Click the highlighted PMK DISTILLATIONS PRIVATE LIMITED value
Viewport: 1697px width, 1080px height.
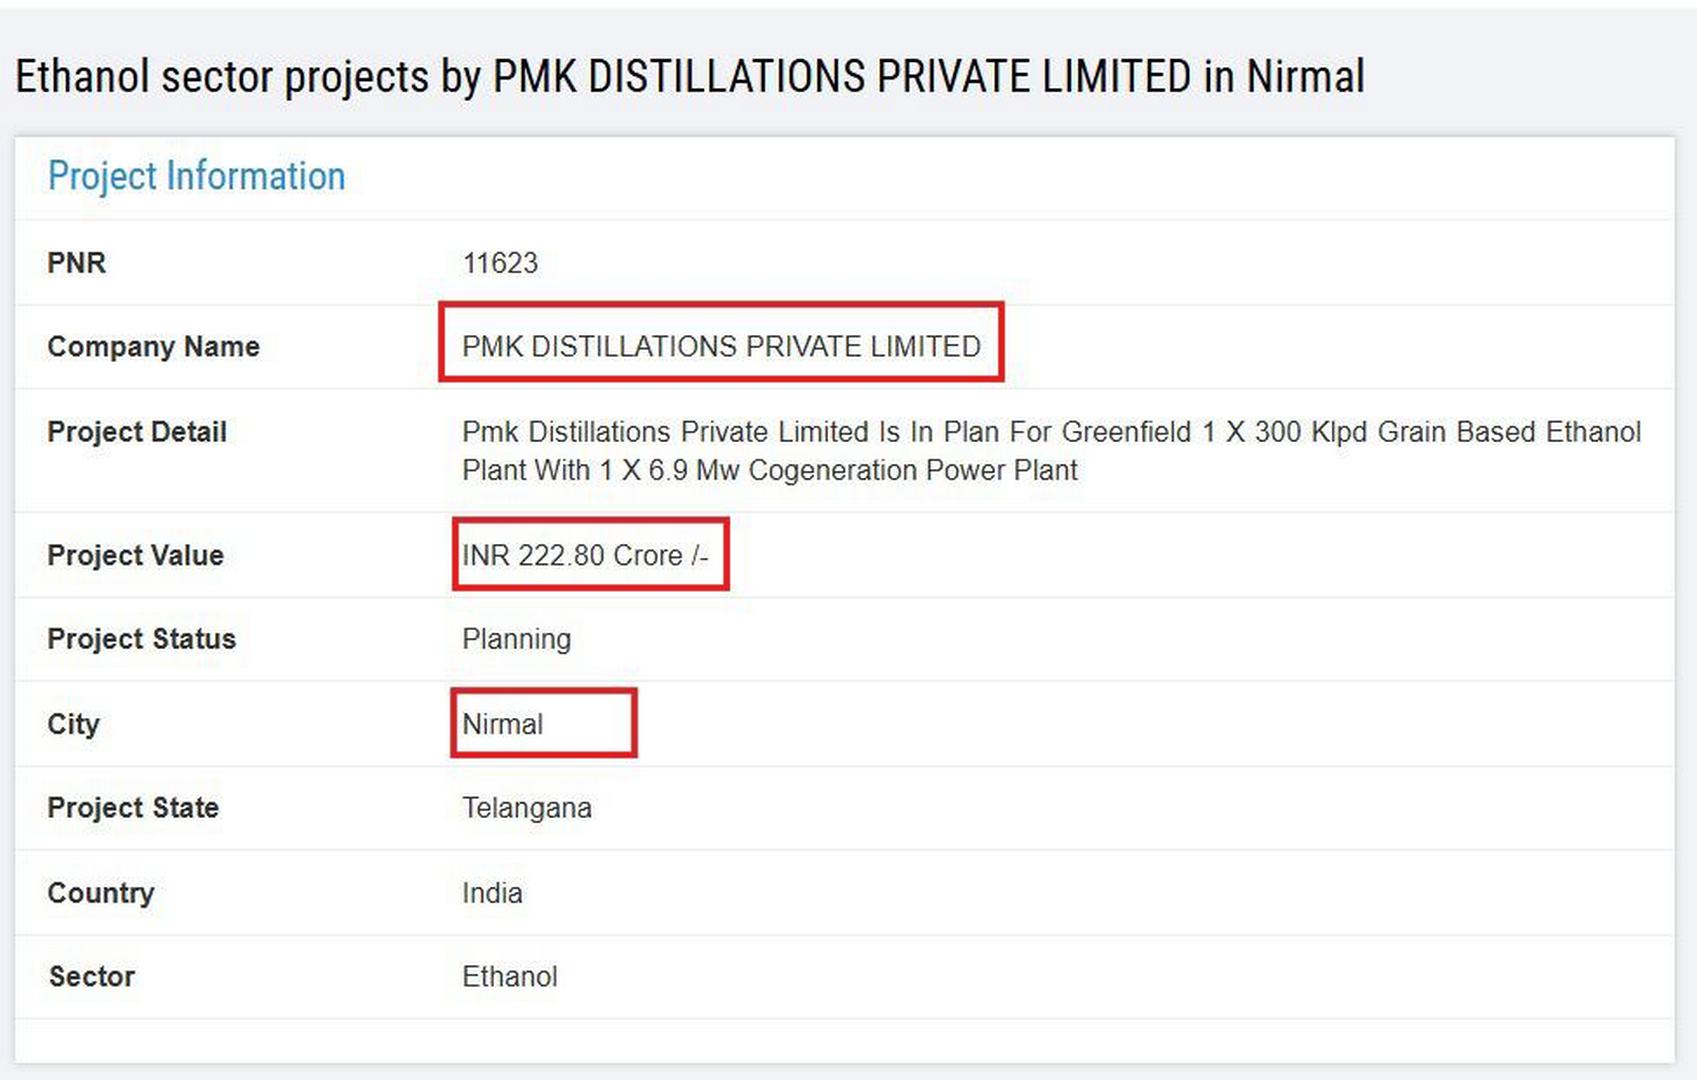tap(721, 346)
